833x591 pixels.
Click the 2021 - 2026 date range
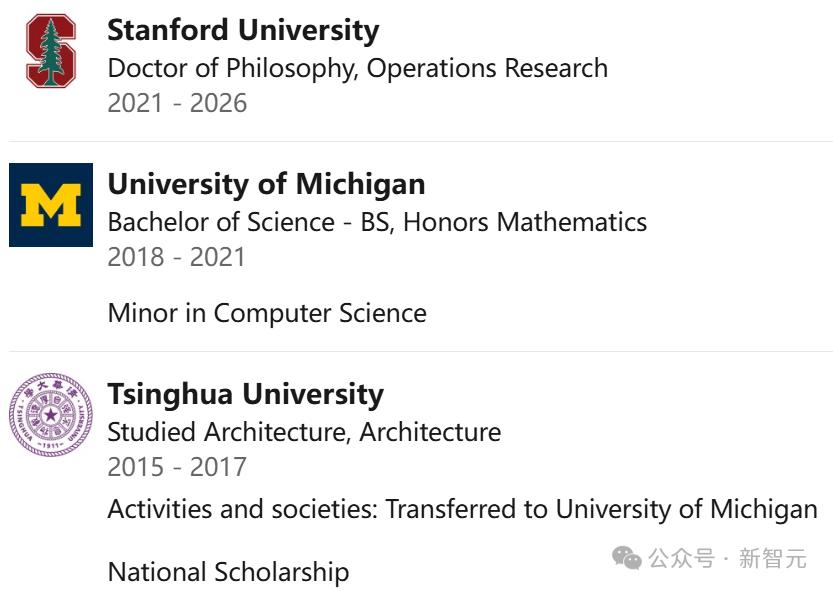[x=177, y=103]
